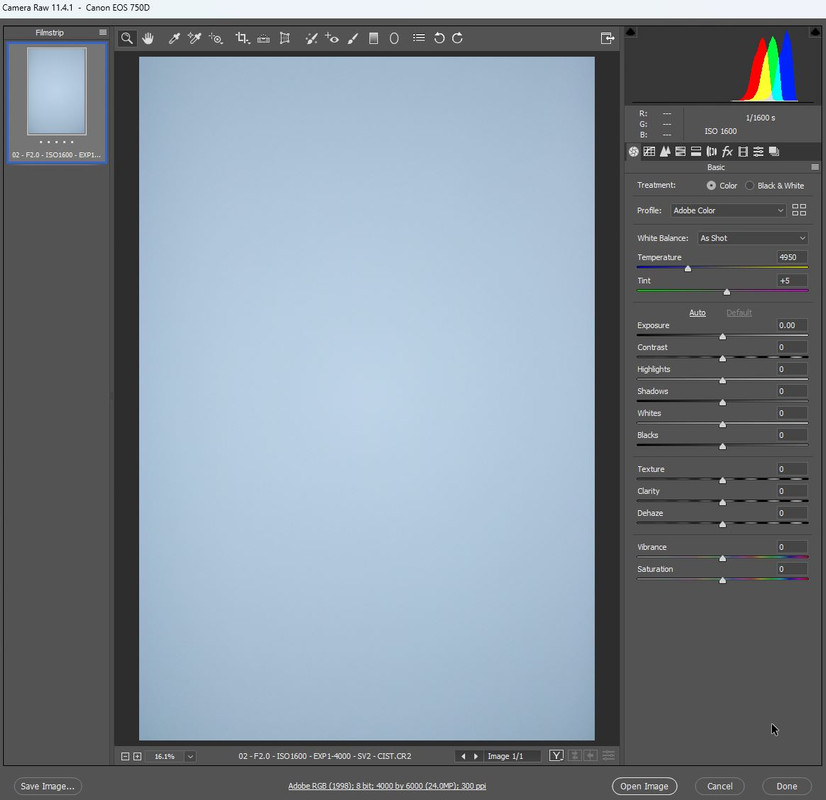Screen dimensions: 826x800
Task: Click the Temperature slider handle
Action: pyautogui.click(x=688, y=269)
